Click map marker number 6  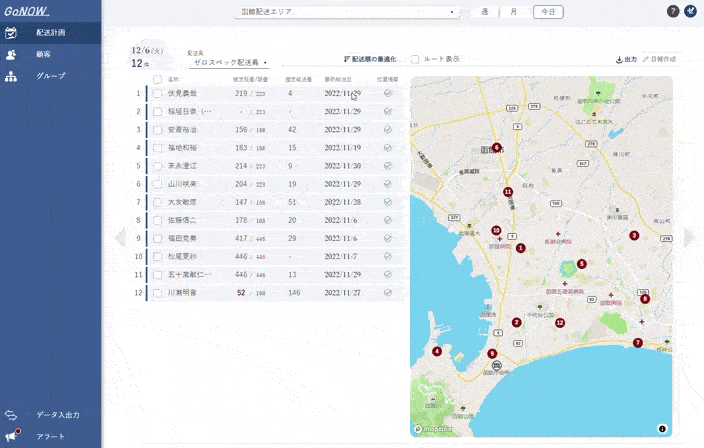pyautogui.click(x=496, y=147)
